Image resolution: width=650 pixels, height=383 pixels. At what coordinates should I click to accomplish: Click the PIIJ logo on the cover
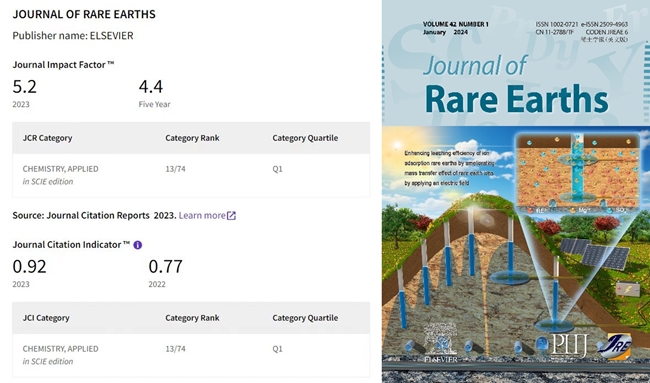click(569, 346)
